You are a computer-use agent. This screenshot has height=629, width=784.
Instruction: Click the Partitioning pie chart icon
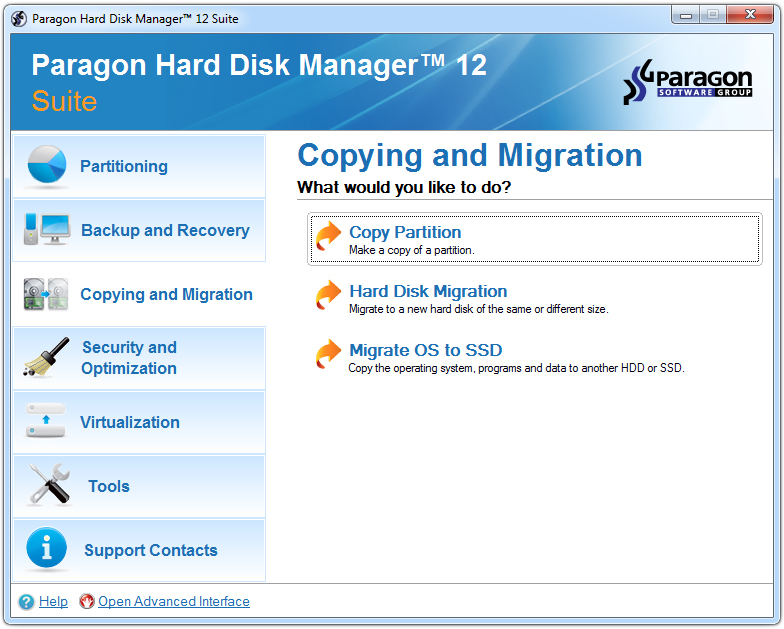[47, 164]
